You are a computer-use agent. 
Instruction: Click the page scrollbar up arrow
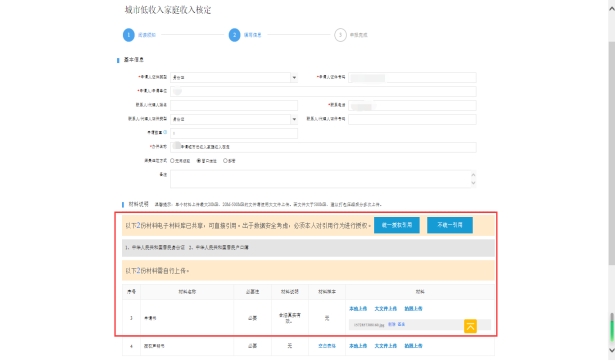point(611,9)
